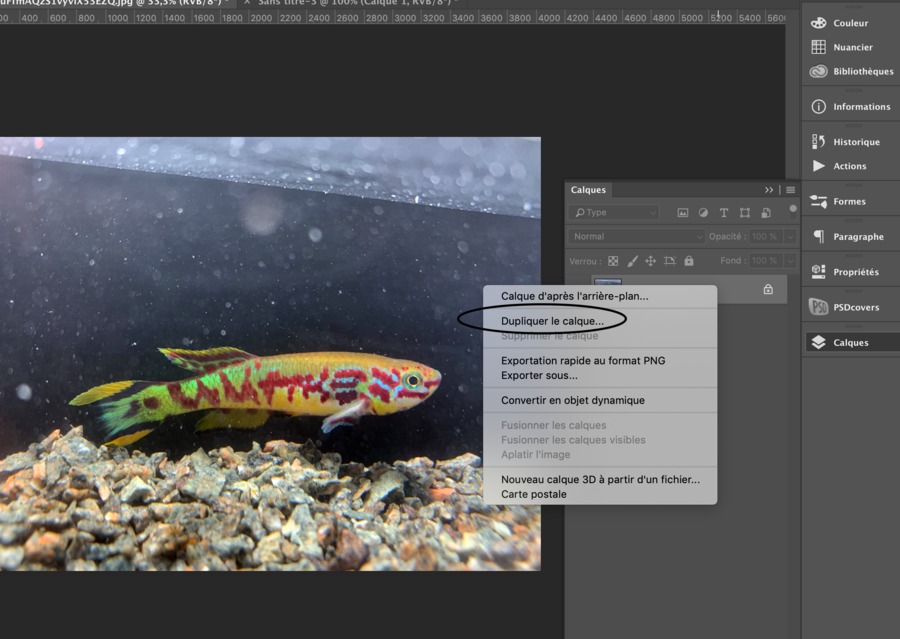
Task: Toggle lock position move icon
Action: [650, 261]
